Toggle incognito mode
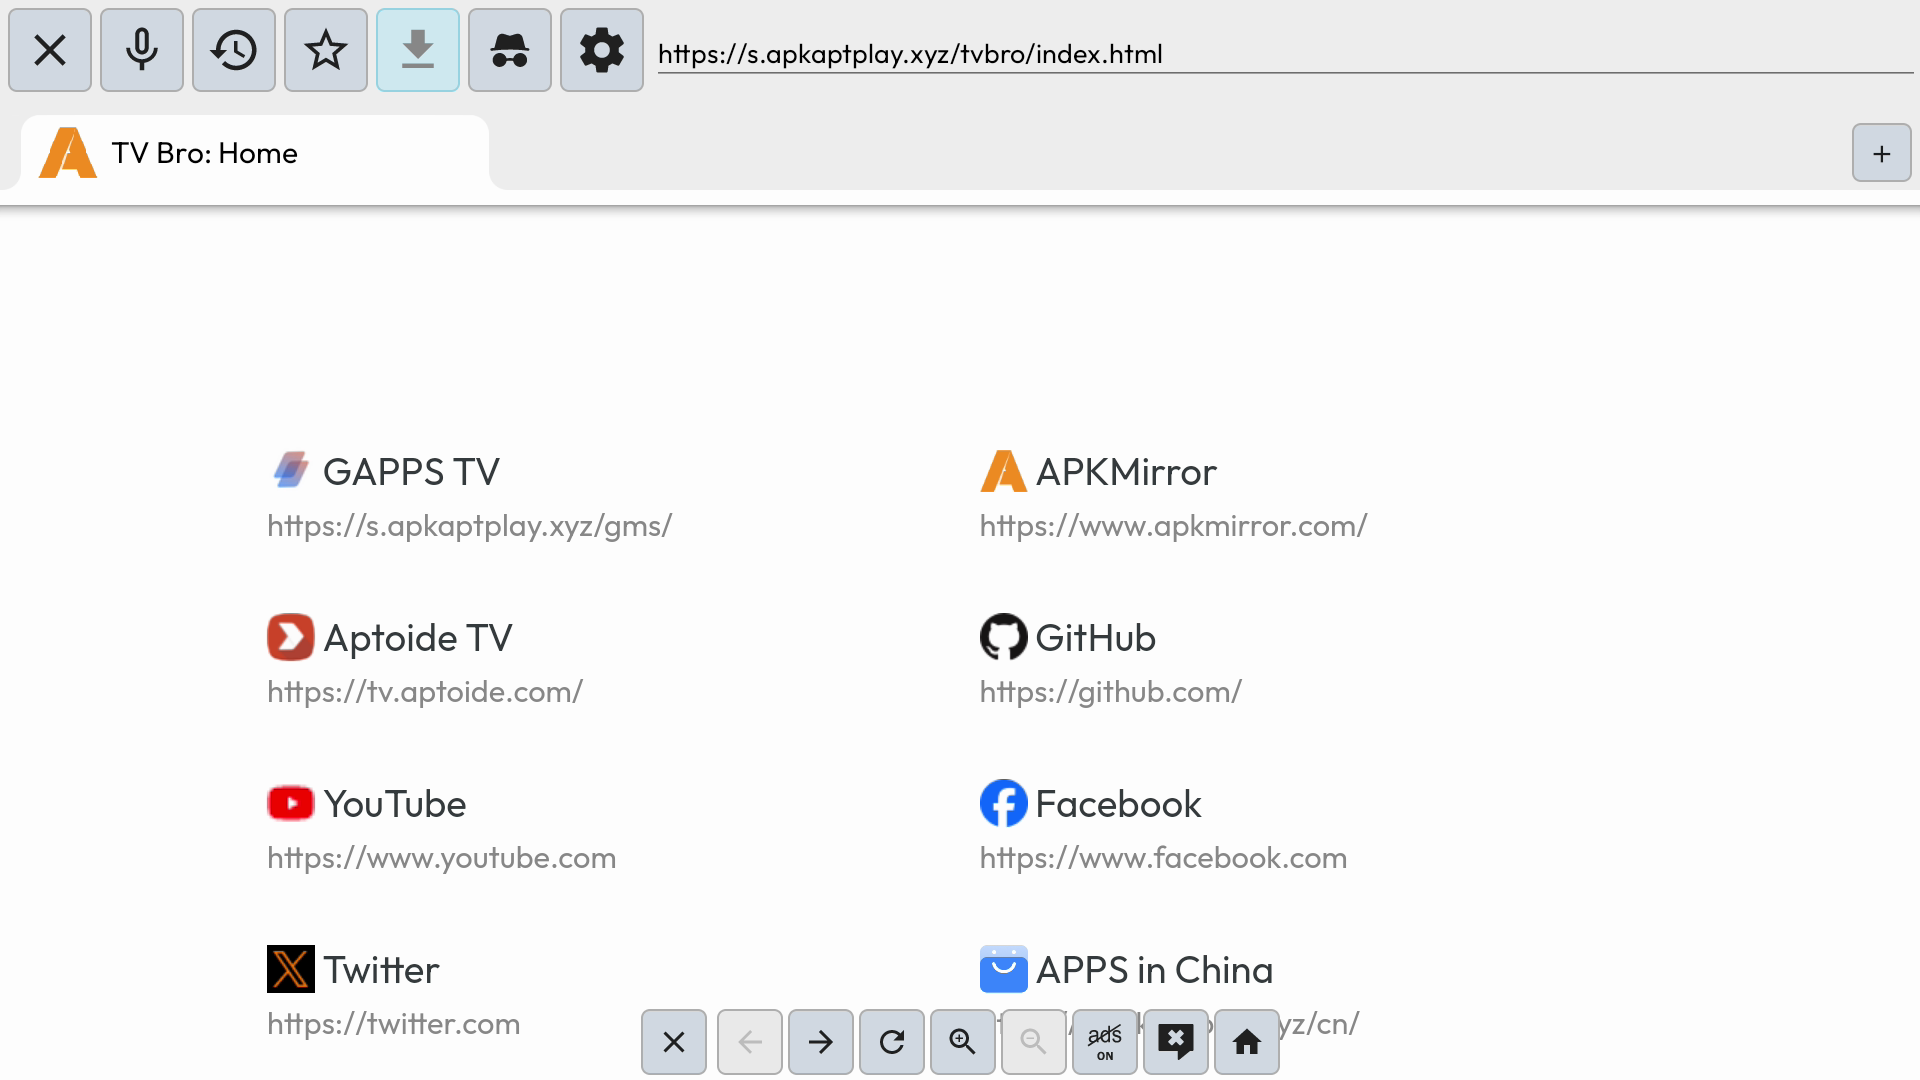Screen dimensions: 1920x1080 (510, 50)
